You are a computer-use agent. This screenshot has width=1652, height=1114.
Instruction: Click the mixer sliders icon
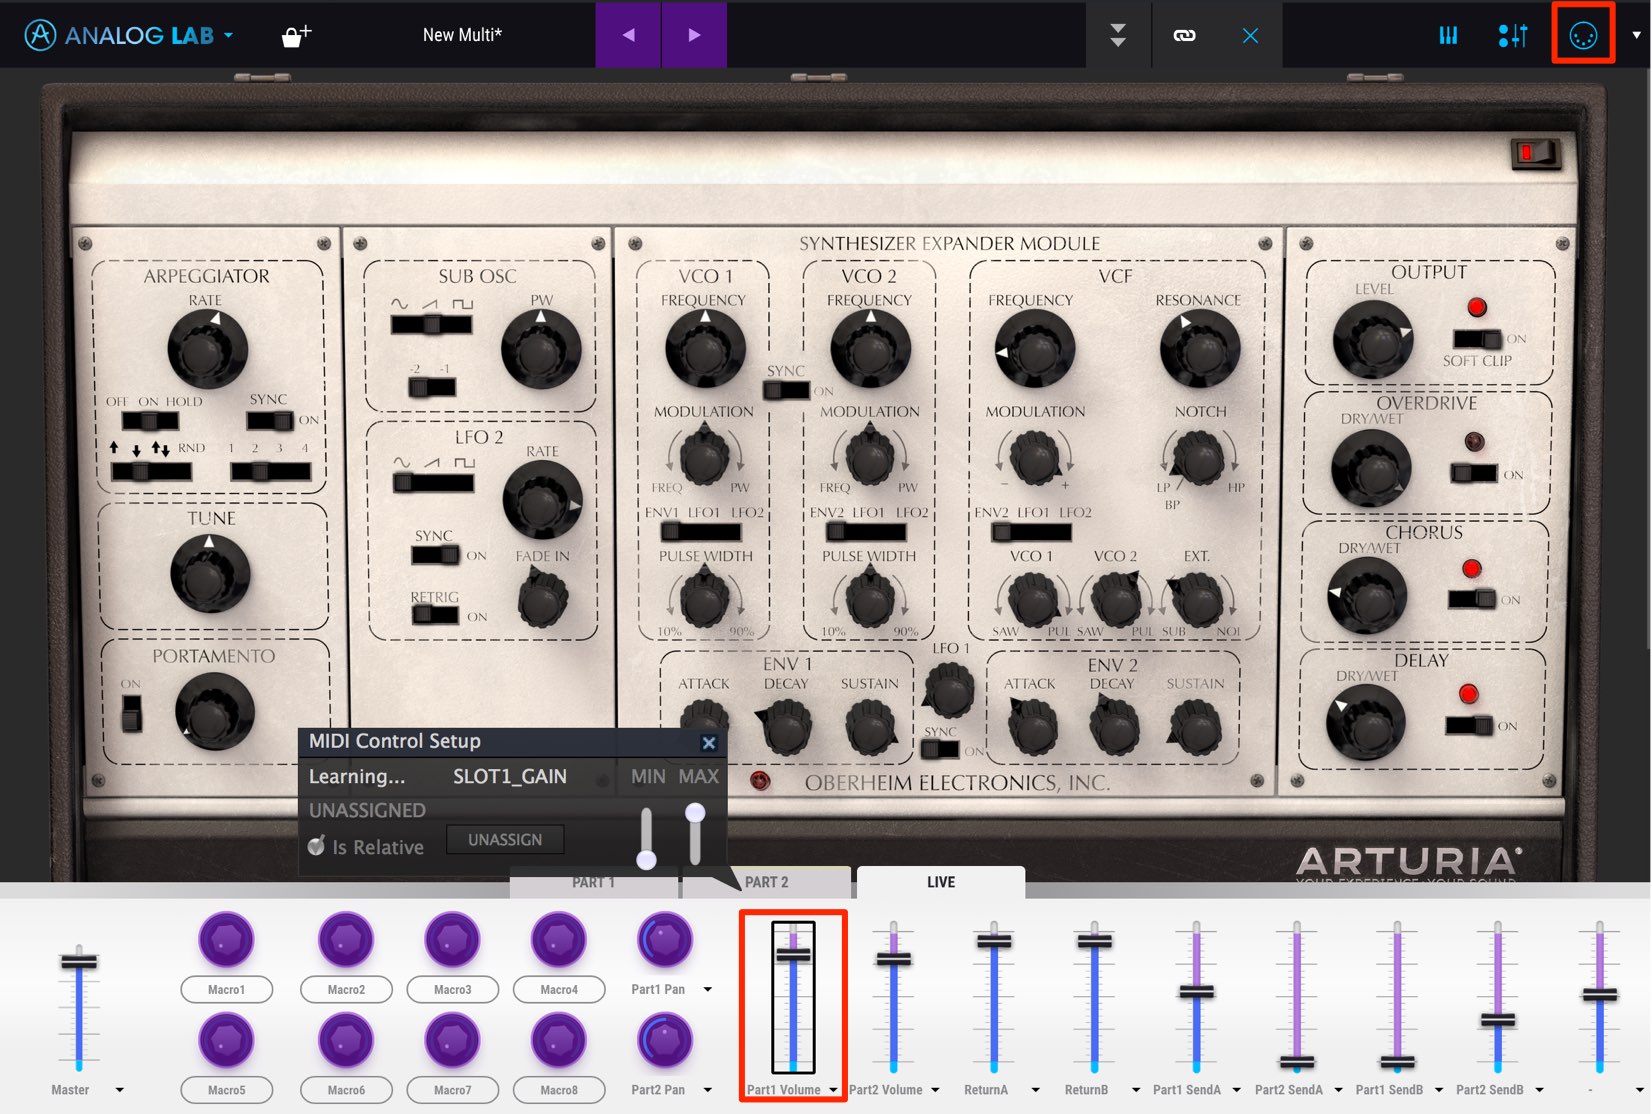[x=1513, y=36]
